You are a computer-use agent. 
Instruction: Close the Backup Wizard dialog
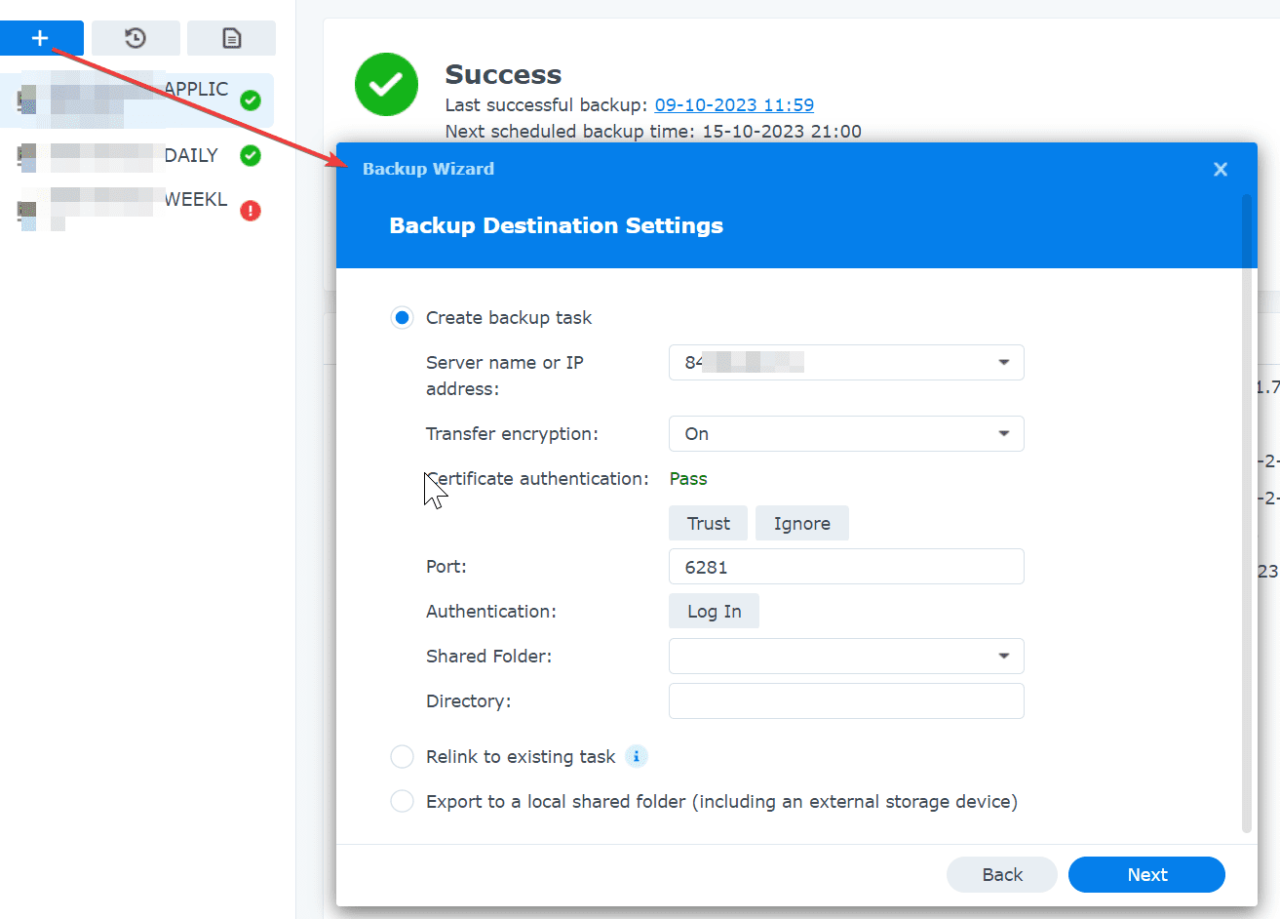(1220, 169)
